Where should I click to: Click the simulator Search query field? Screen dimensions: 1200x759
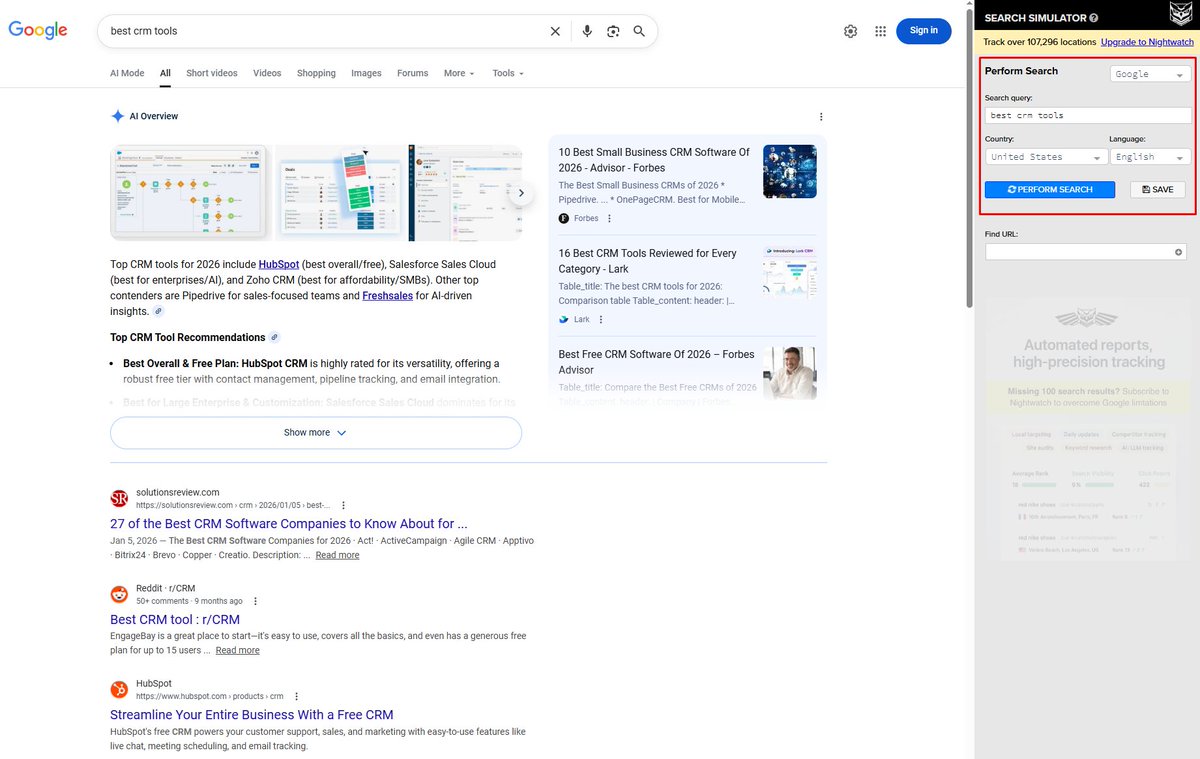[x=1088, y=115]
